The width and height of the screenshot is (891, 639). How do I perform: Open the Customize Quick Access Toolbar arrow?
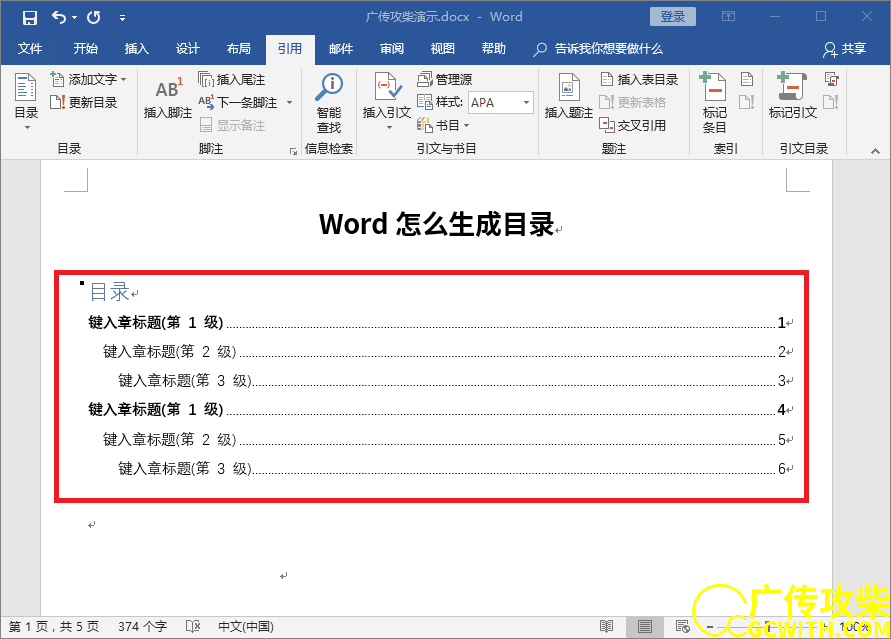coord(122,18)
